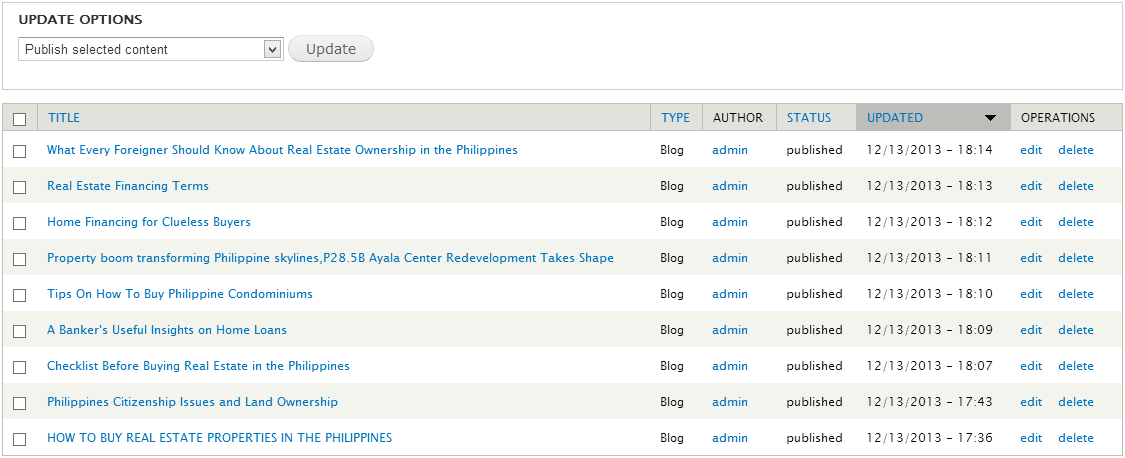Open Tips On How To Buy Philippine Condominiums

pos(180,294)
